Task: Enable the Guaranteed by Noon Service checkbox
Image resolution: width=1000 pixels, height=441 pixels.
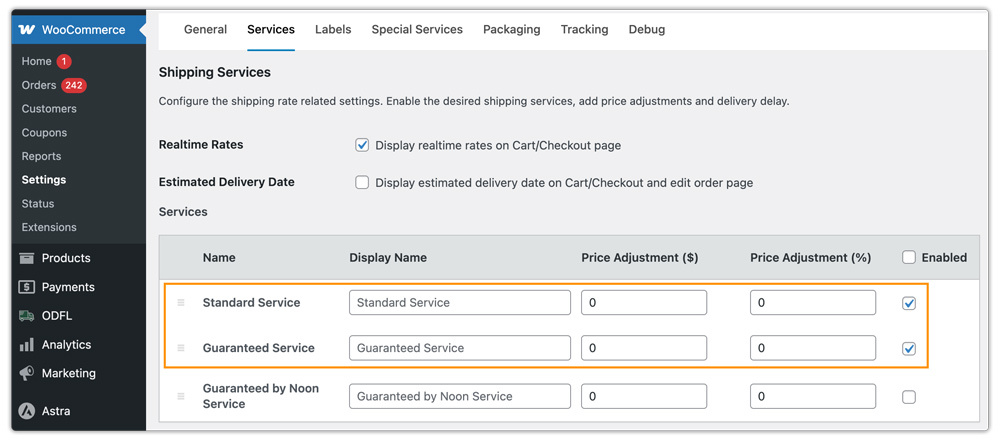Action: pos(909,397)
